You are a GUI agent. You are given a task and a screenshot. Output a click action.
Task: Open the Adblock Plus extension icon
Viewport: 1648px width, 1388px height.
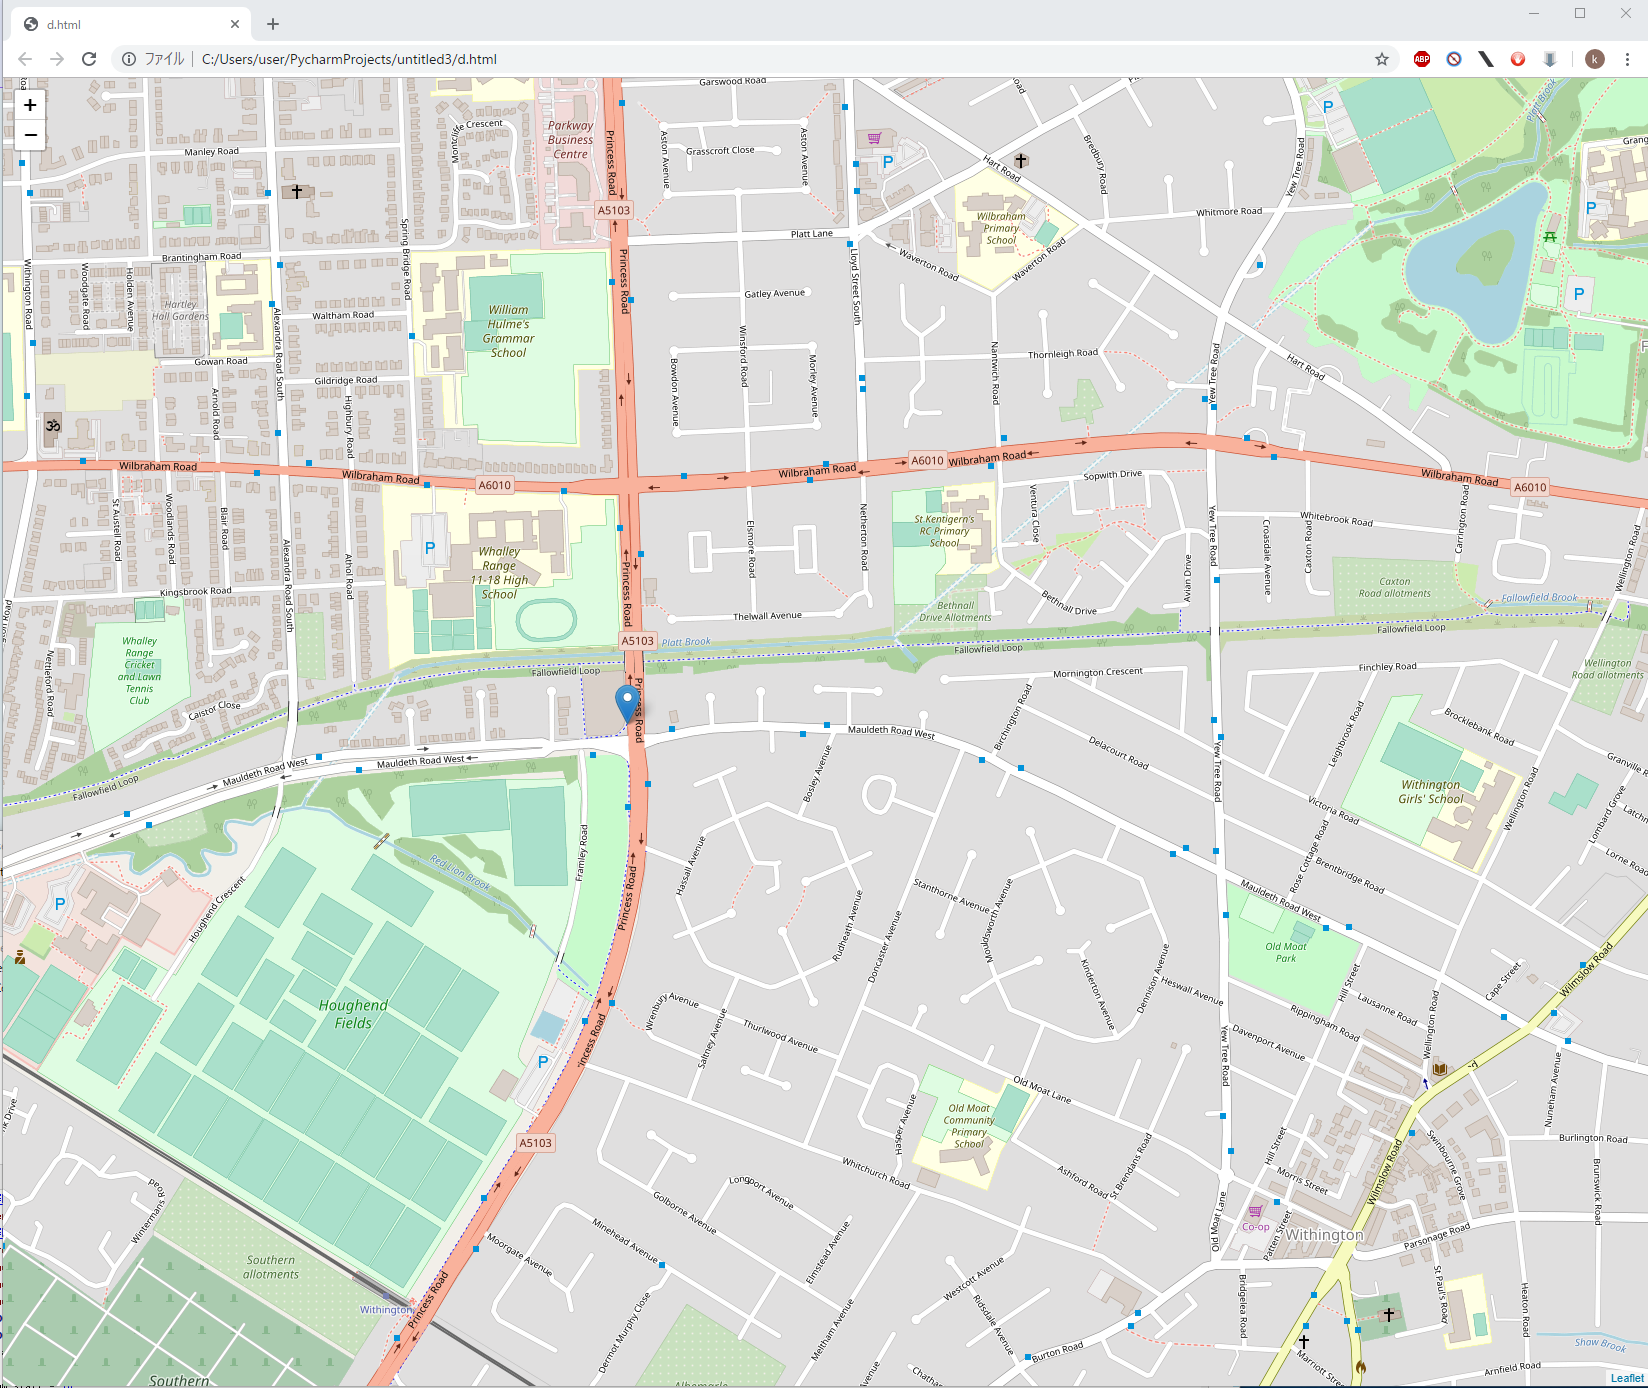(x=1421, y=59)
